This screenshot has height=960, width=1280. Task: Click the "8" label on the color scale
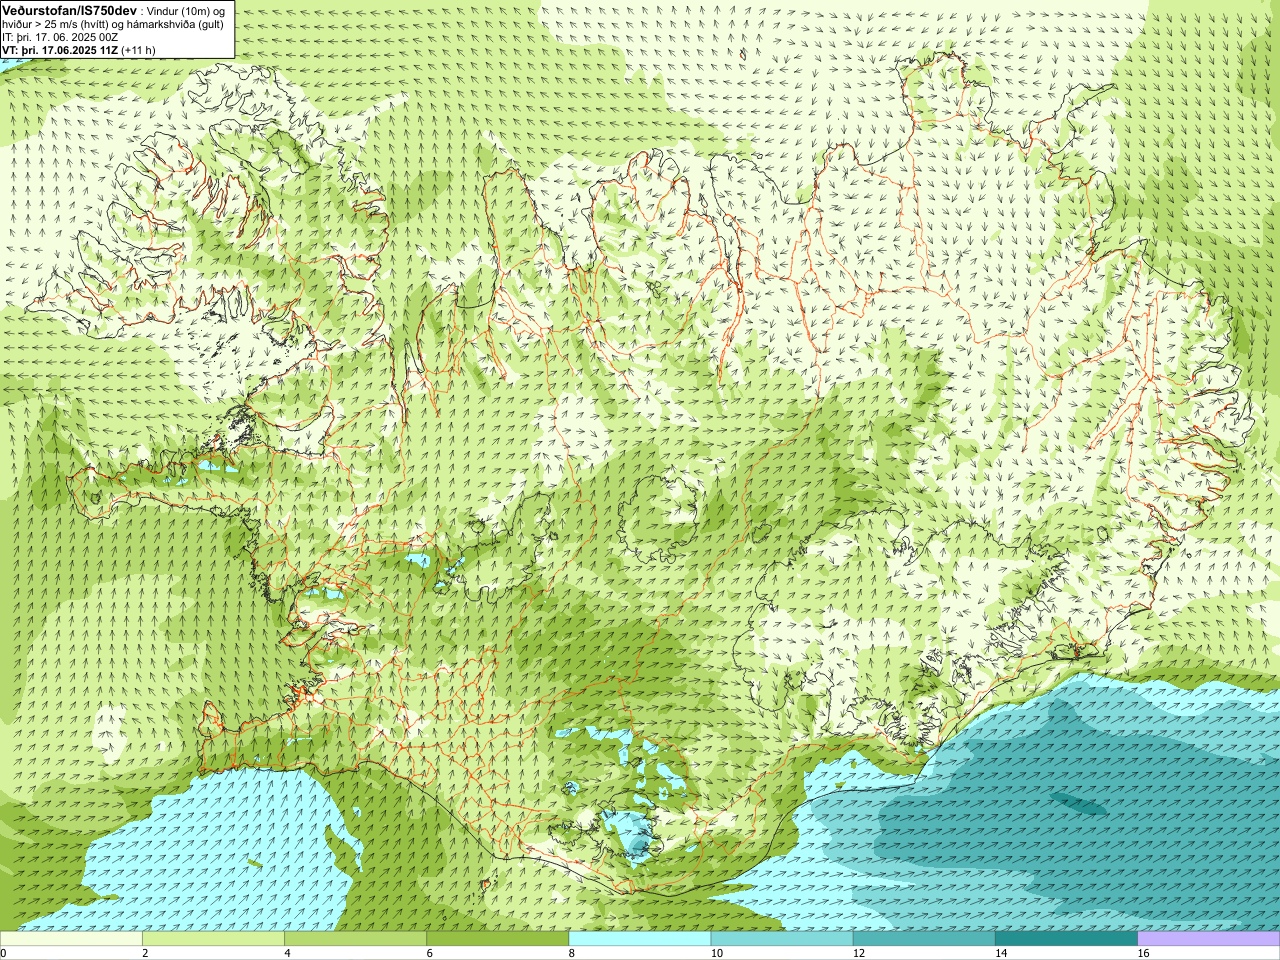572,953
